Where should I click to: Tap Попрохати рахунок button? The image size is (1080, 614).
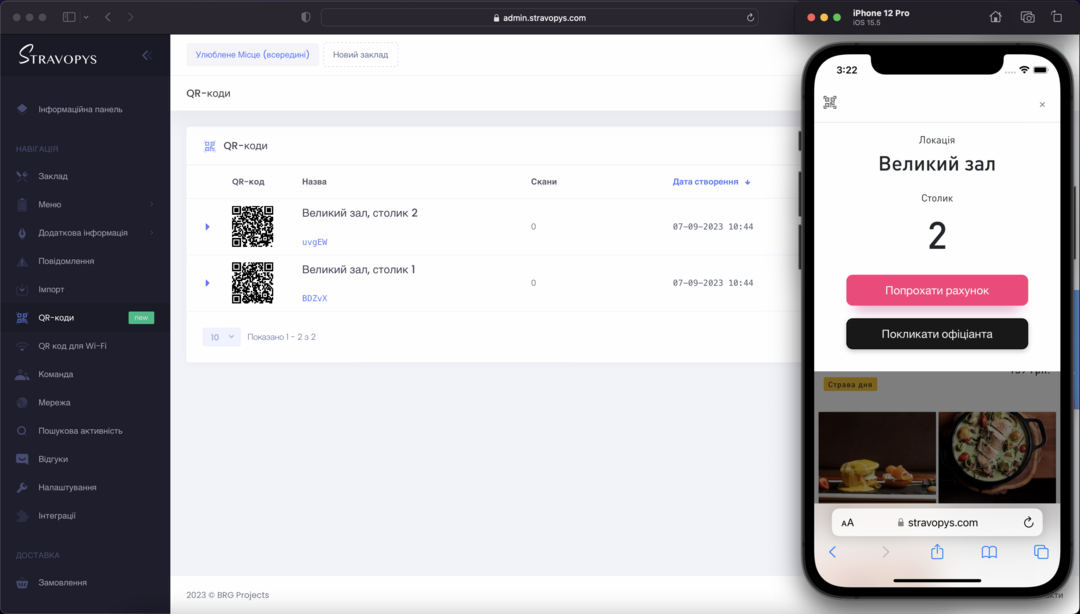[x=937, y=290]
